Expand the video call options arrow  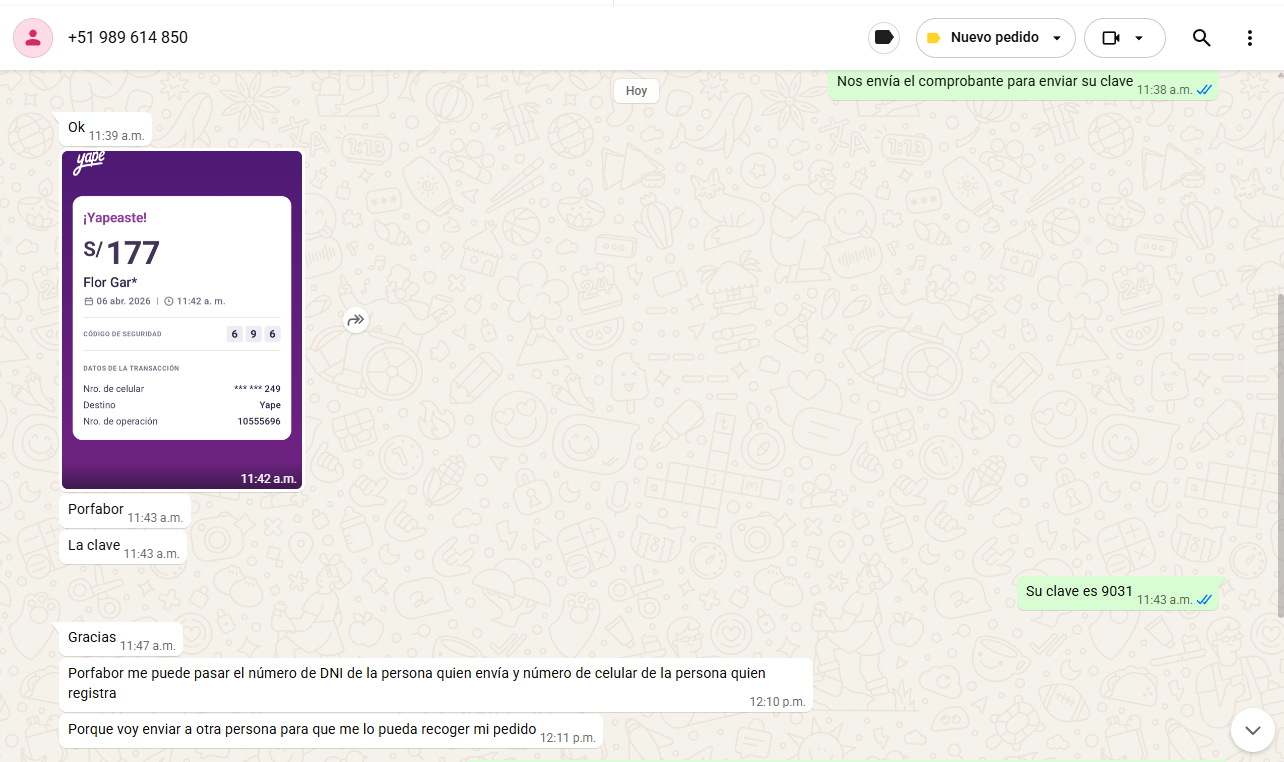(x=1138, y=38)
